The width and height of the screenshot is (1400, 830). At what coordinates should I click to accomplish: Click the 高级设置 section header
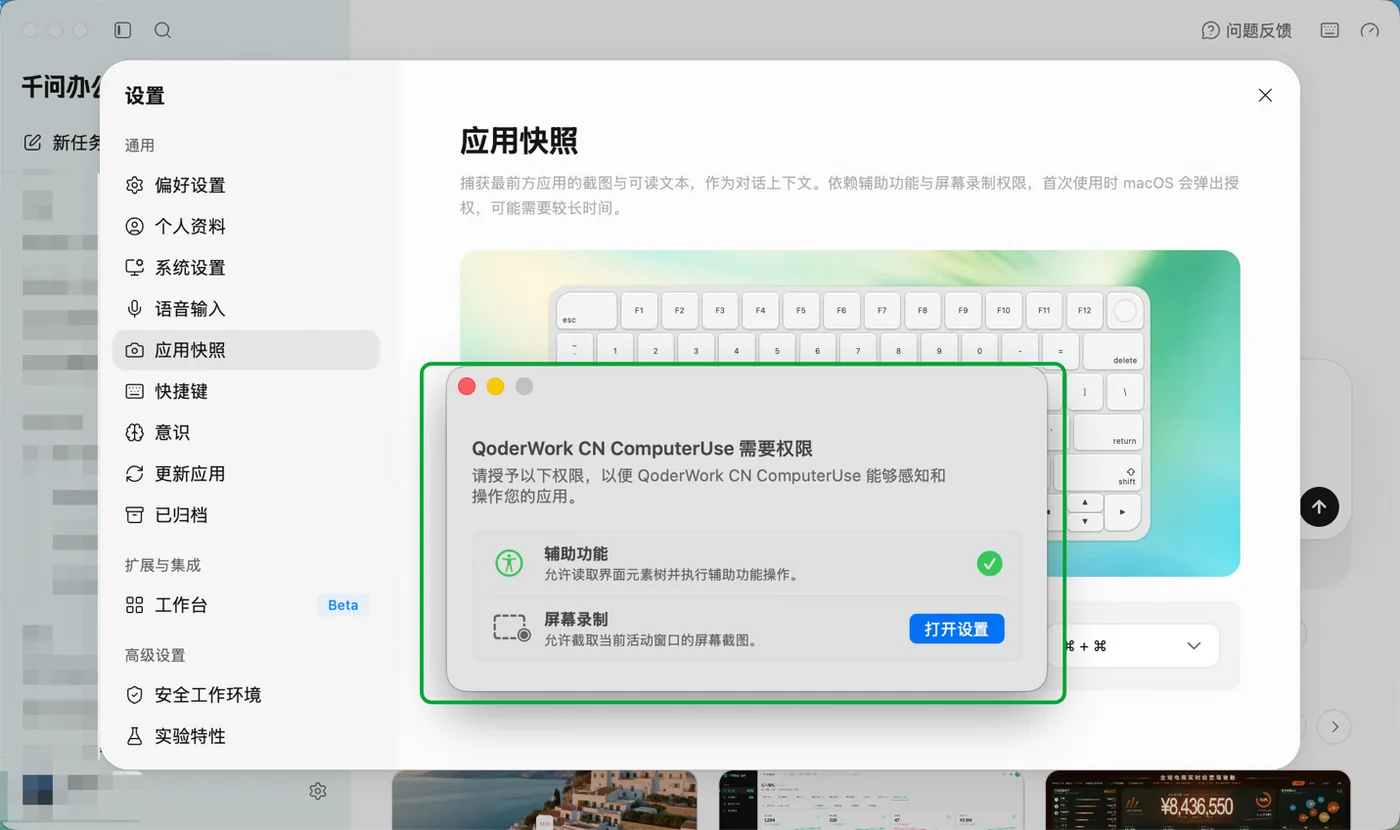pos(155,655)
